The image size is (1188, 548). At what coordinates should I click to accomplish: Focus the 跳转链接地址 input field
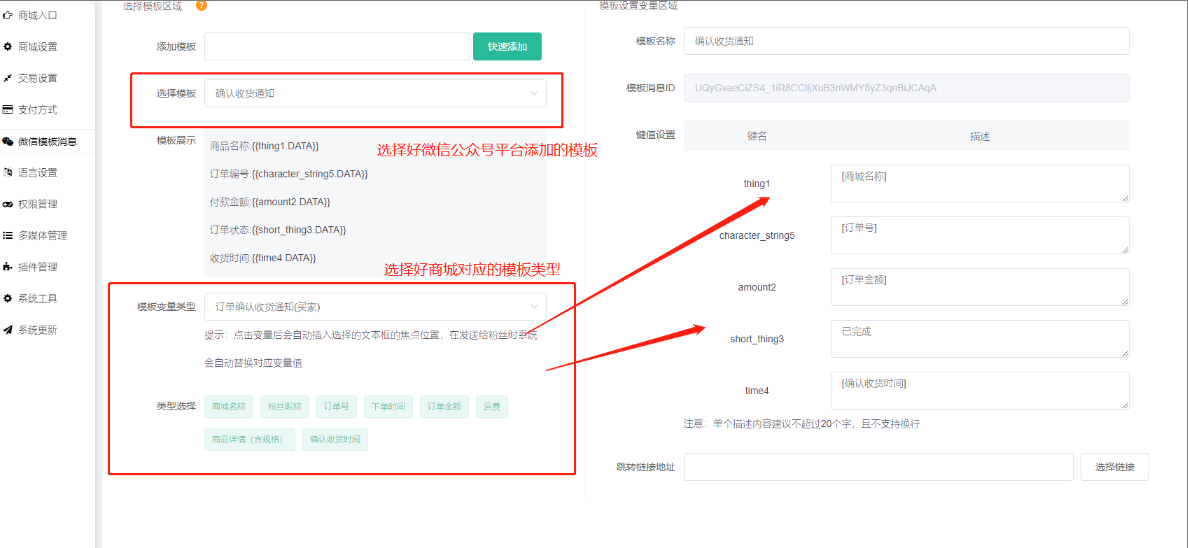[877, 467]
